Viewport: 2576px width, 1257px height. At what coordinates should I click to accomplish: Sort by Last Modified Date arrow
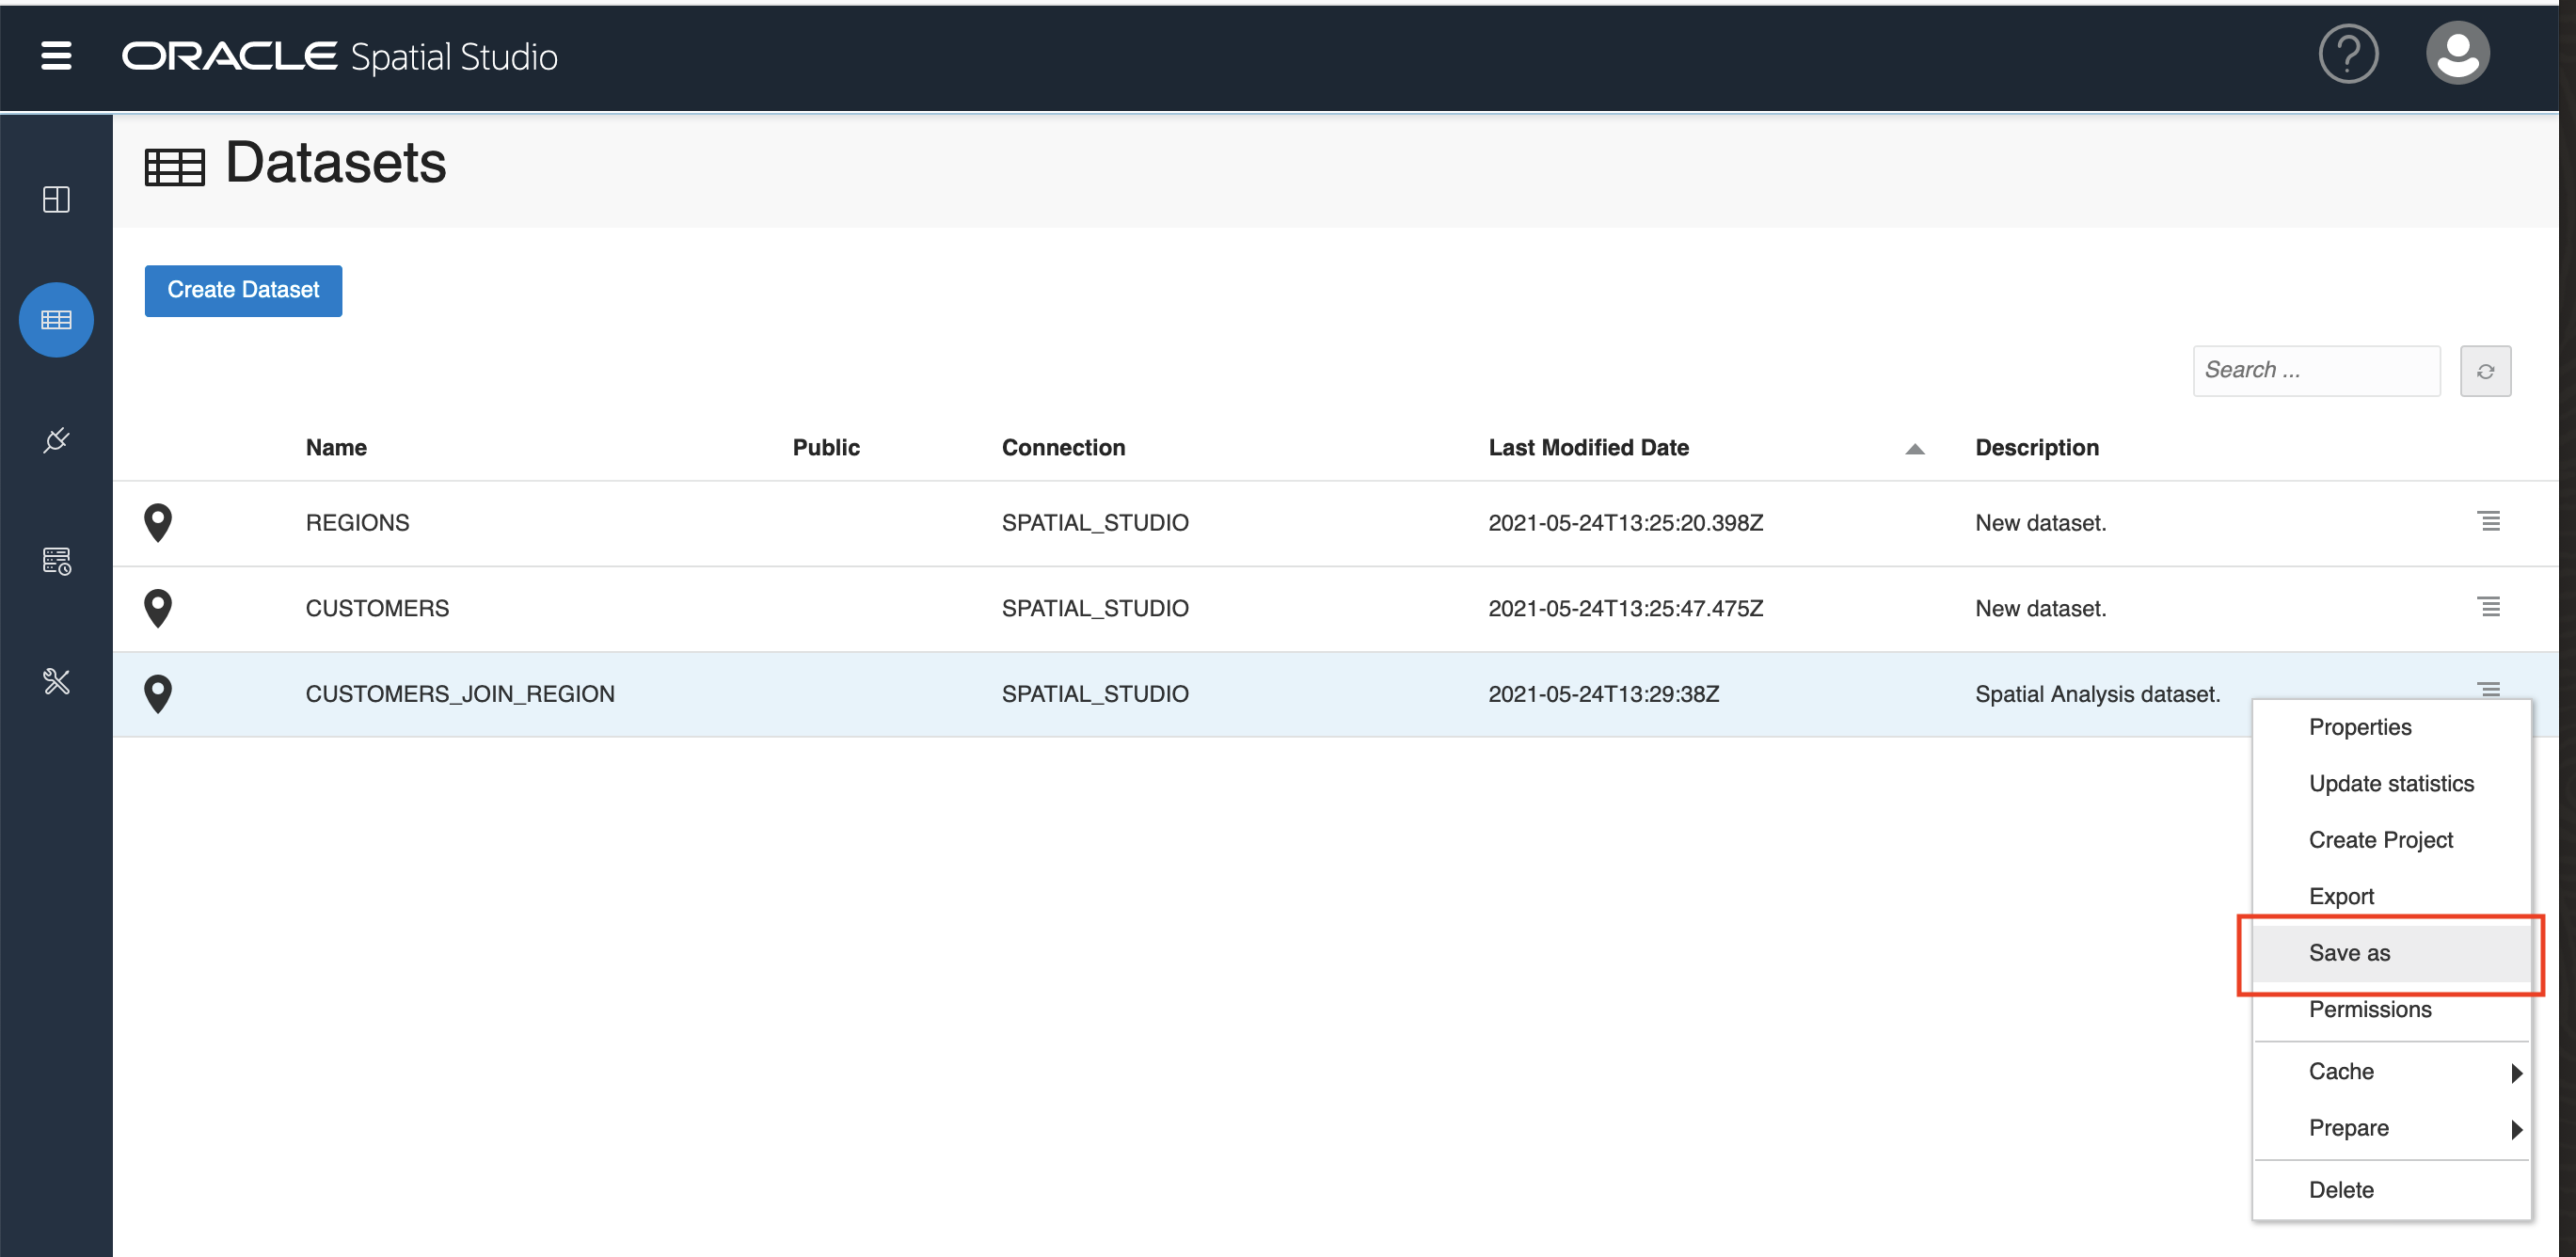tap(1914, 449)
